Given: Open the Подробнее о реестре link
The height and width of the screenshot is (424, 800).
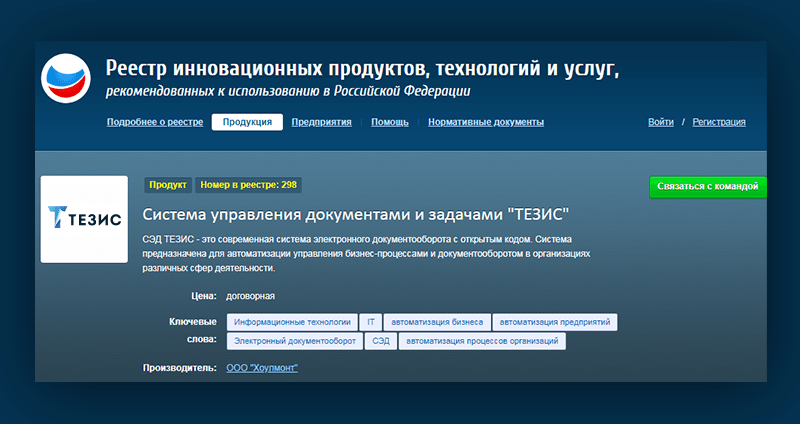Looking at the screenshot, I should [x=155, y=122].
